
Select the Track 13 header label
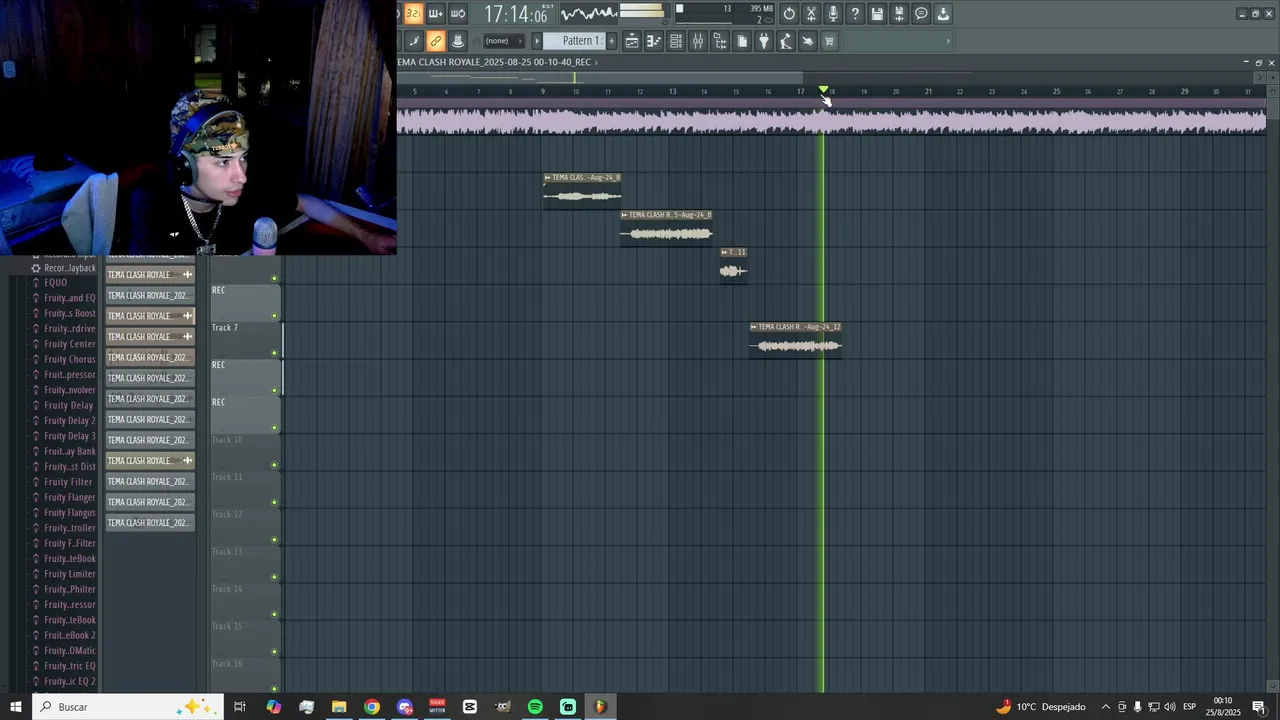coord(227,552)
